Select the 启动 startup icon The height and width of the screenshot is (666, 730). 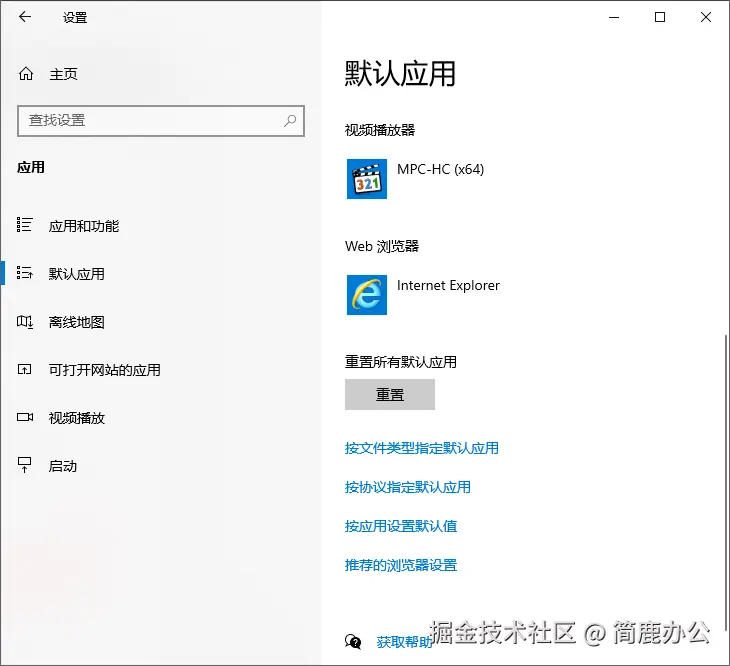pos(24,464)
